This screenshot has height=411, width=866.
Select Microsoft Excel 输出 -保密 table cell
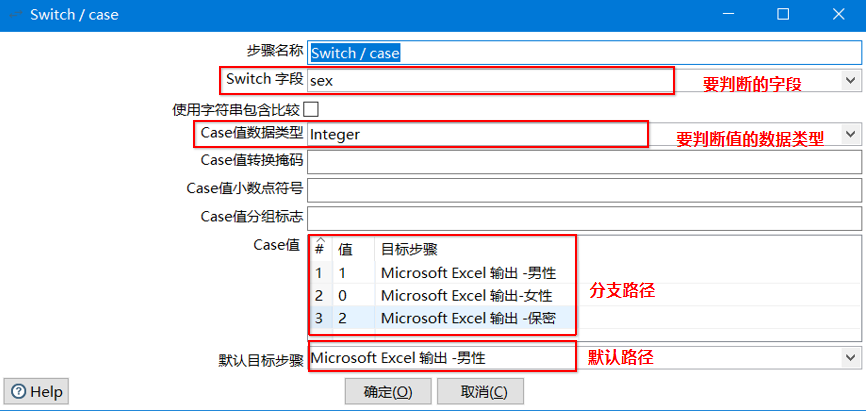(x=475, y=318)
